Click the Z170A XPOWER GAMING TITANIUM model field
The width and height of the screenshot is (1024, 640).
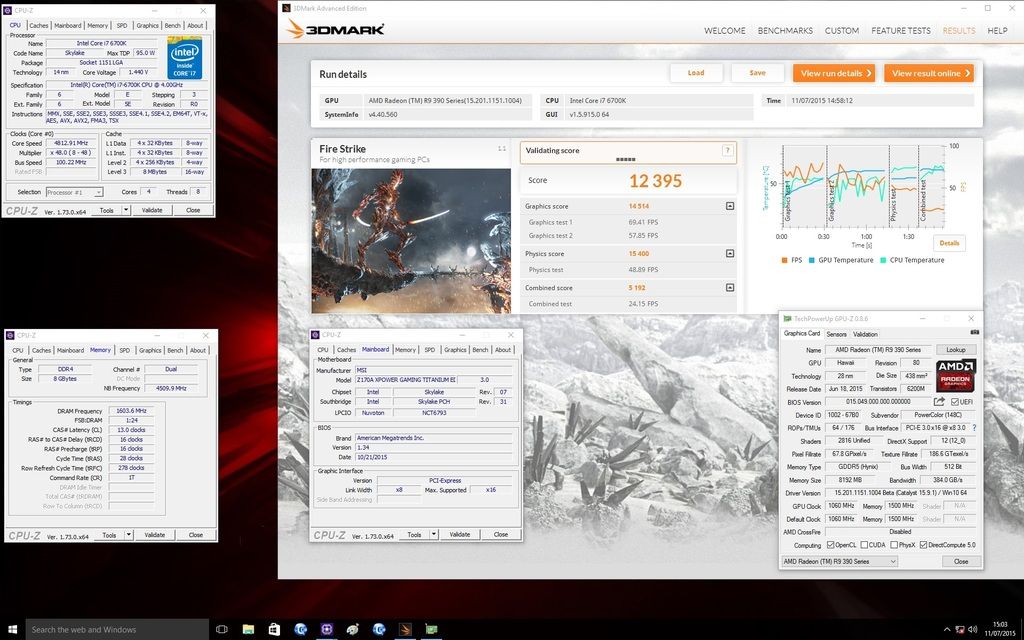[406, 379]
